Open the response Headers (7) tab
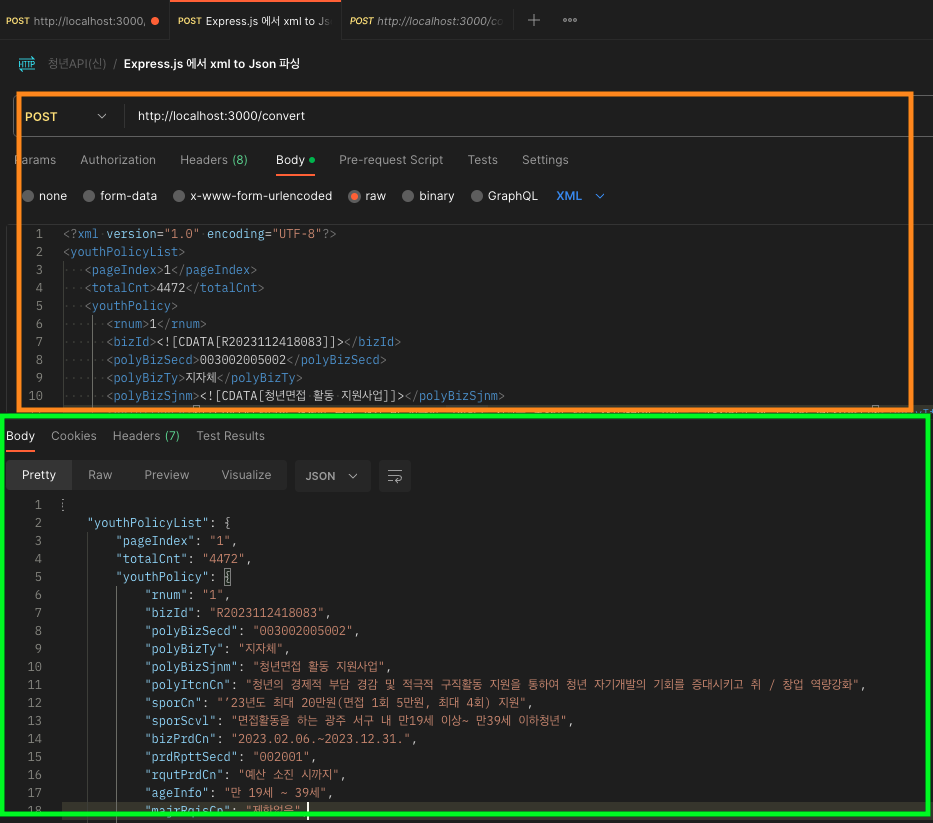This screenshot has height=823, width=933. tap(146, 436)
